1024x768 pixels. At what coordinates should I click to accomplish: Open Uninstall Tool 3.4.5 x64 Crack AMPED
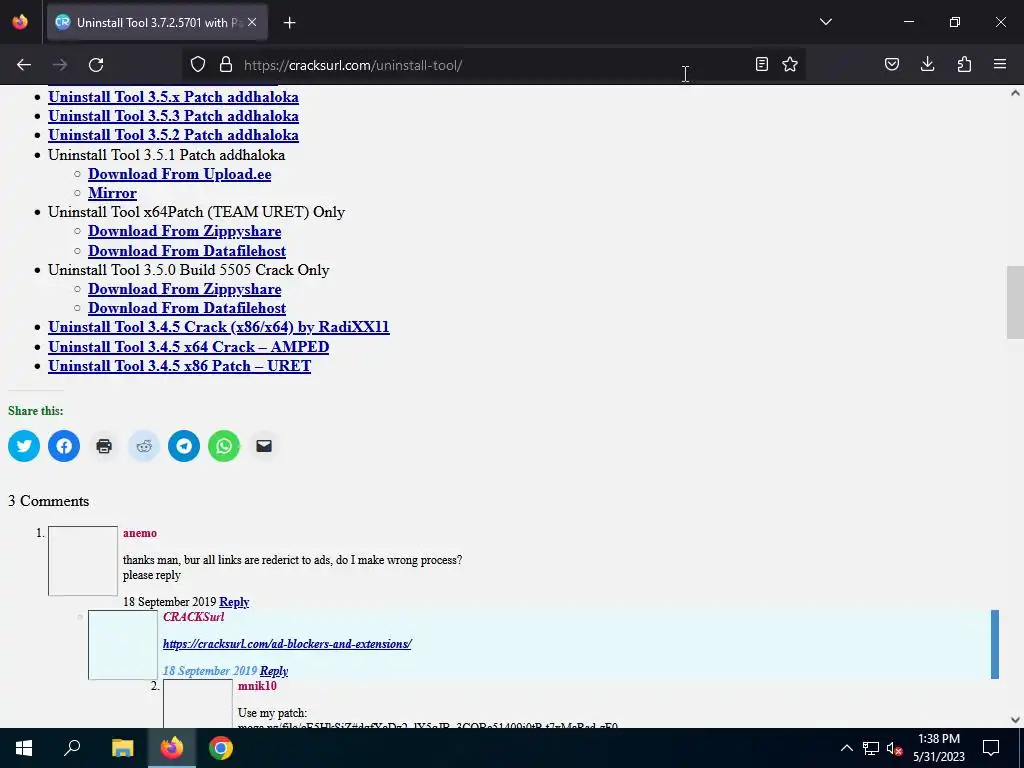click(x=189, y=347)
